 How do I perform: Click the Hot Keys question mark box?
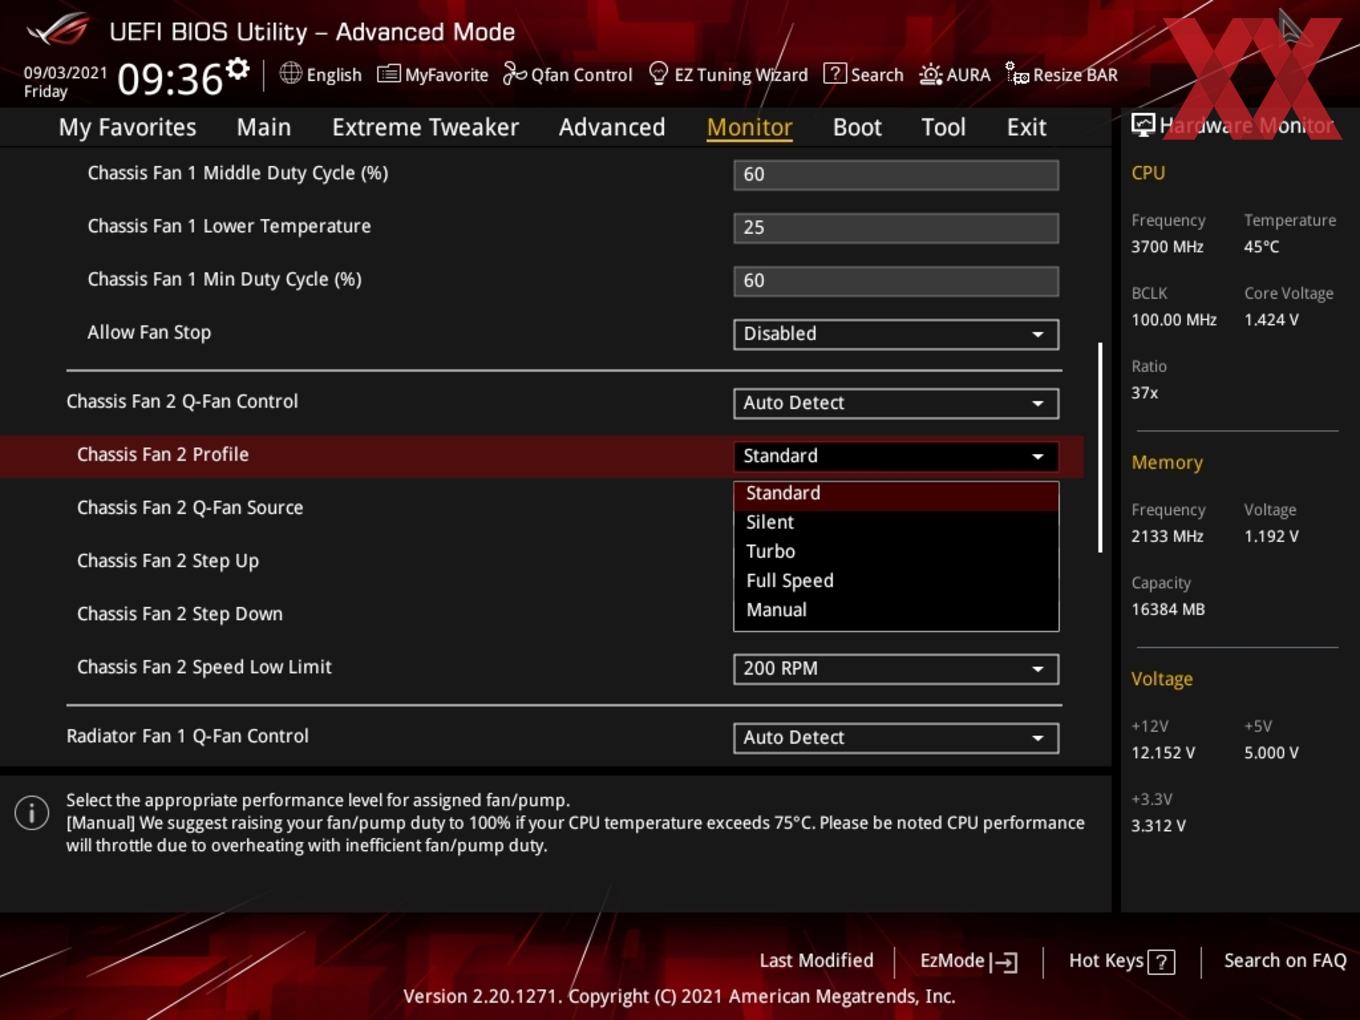click(x=1161, y=962)
